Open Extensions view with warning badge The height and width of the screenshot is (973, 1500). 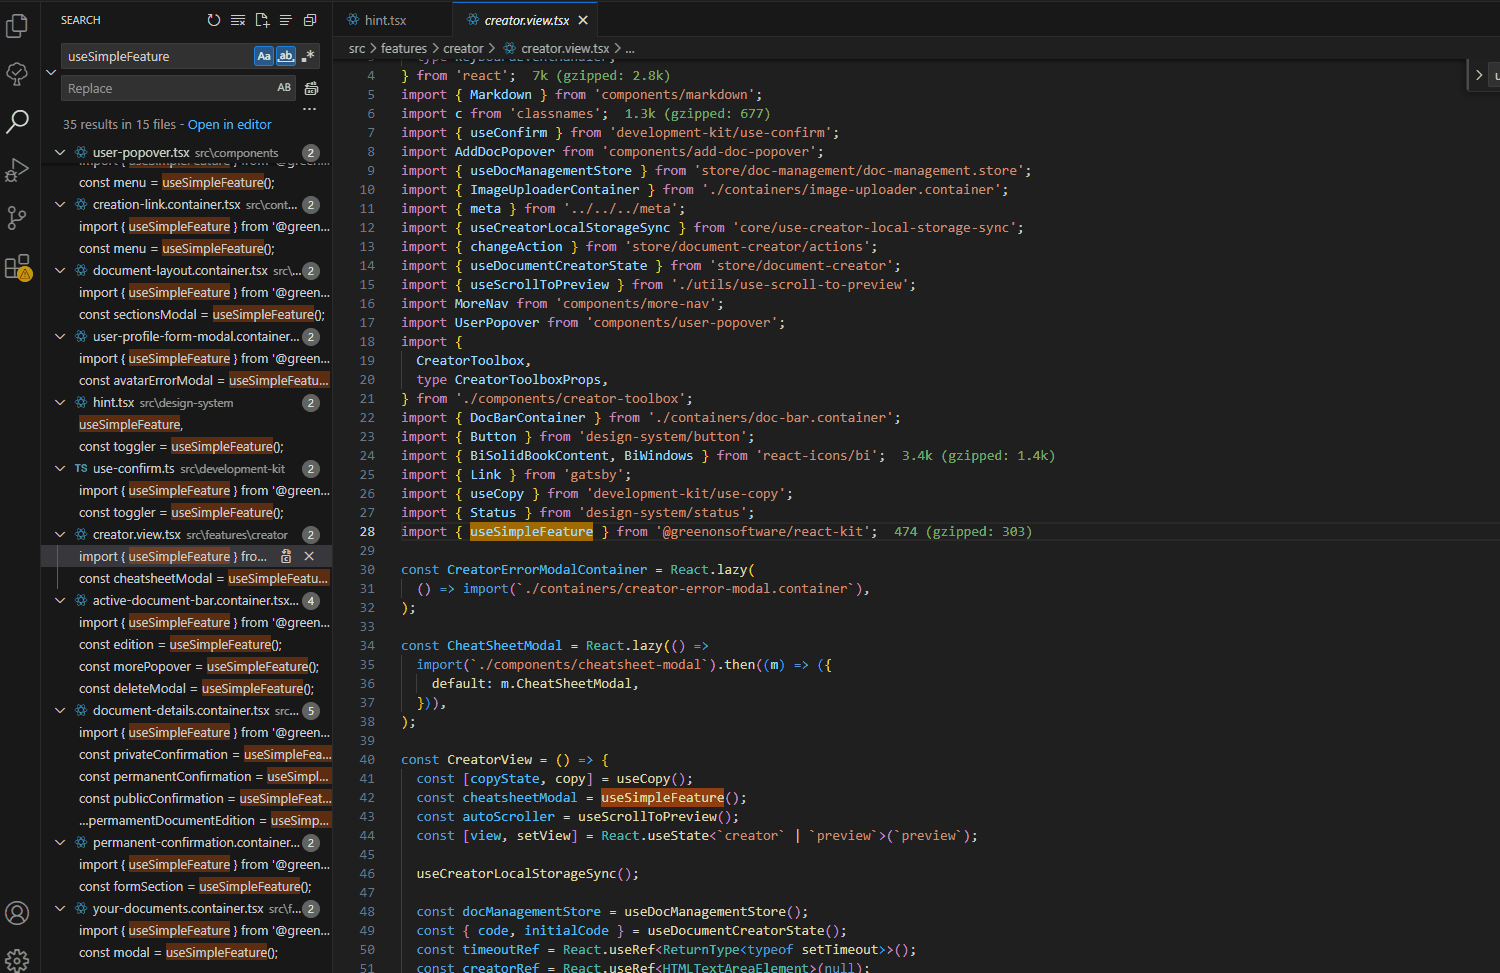(17, 266)
